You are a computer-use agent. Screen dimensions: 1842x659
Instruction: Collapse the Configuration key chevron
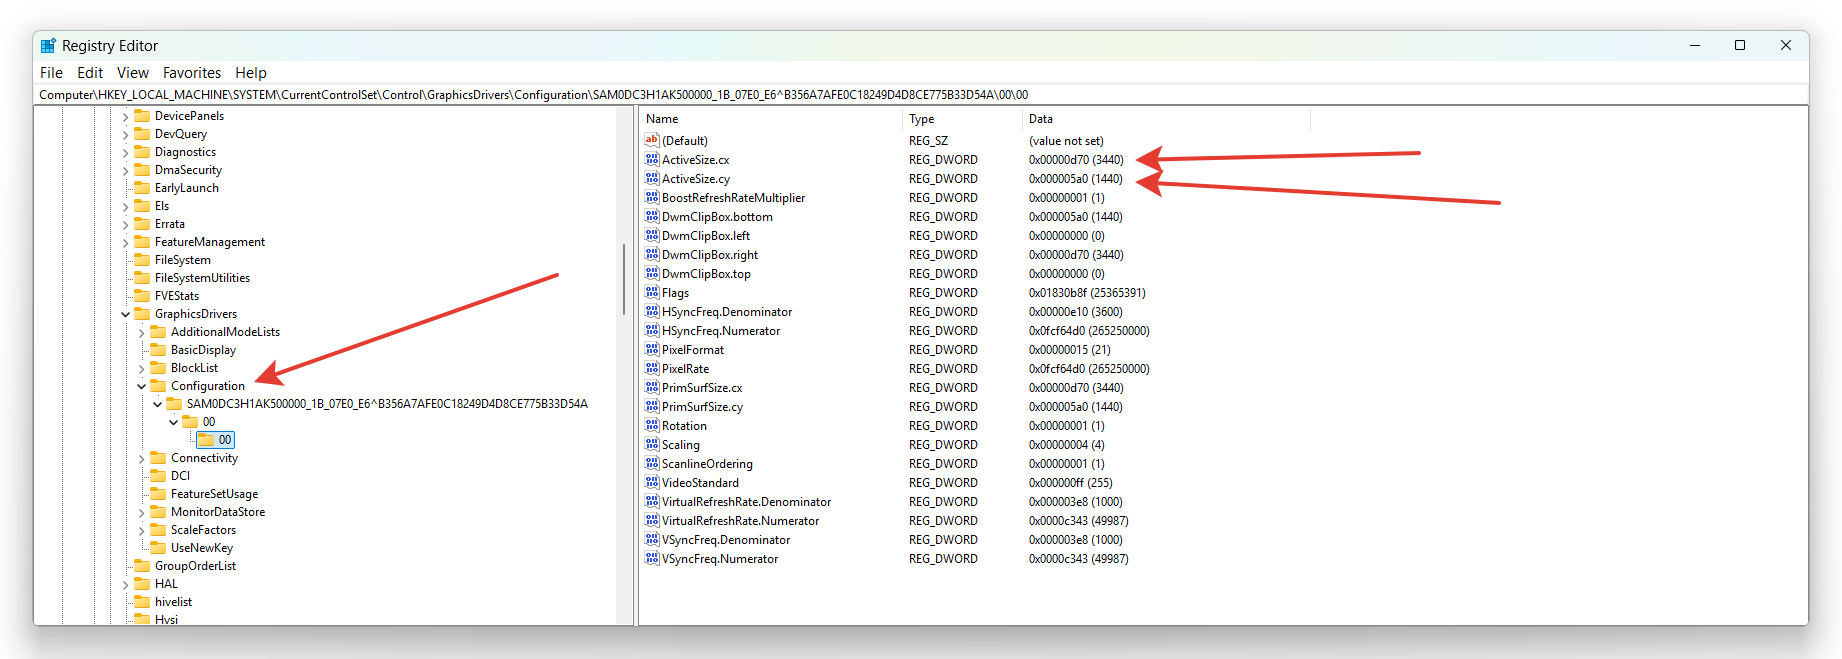tap(142, 386)
